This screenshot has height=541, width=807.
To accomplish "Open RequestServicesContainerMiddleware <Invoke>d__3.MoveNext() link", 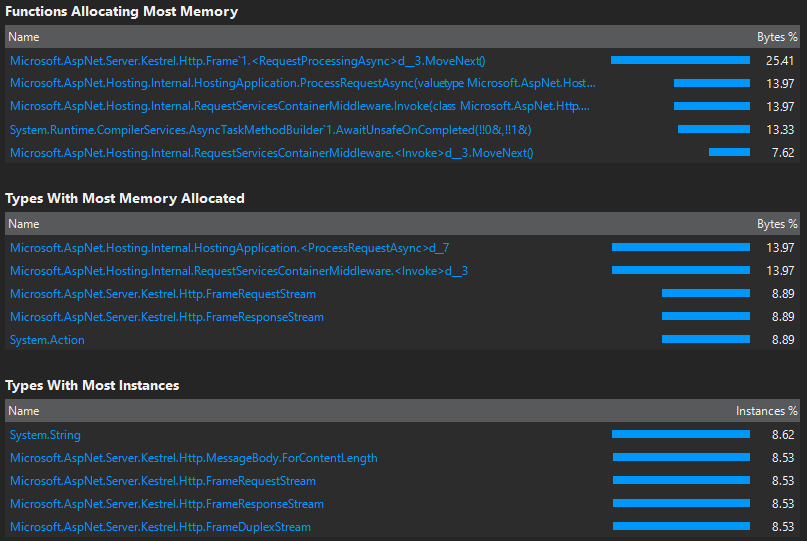I will pyautogui.click(x=271, y=153).
